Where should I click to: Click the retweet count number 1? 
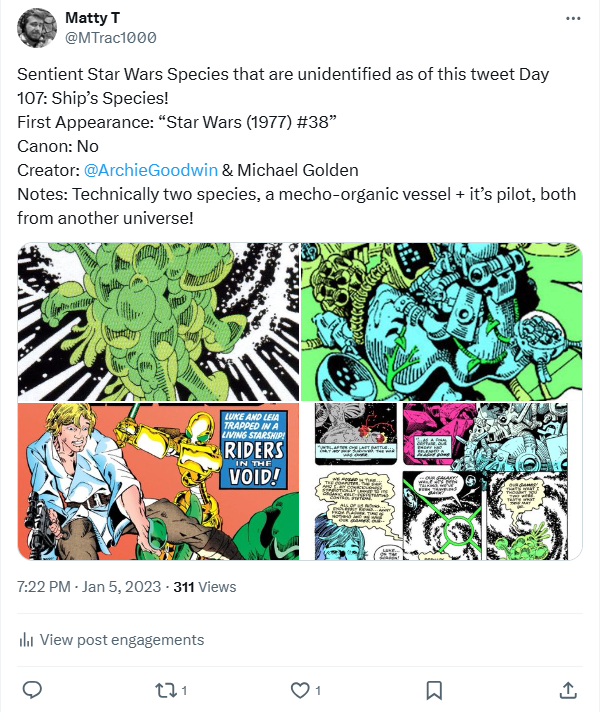[184, 690]
